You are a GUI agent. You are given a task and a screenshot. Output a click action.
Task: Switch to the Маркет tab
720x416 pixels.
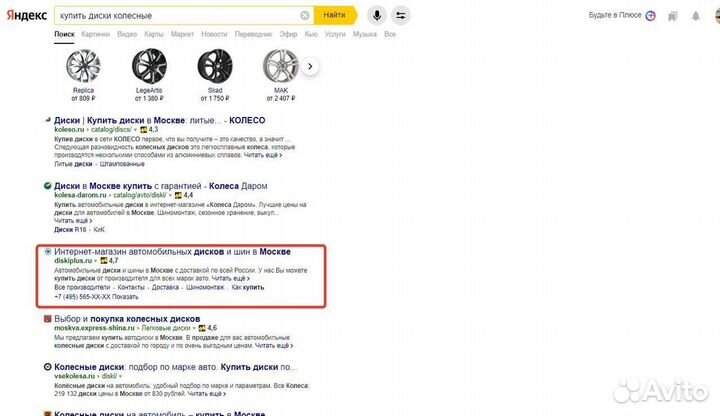point(182,34)
